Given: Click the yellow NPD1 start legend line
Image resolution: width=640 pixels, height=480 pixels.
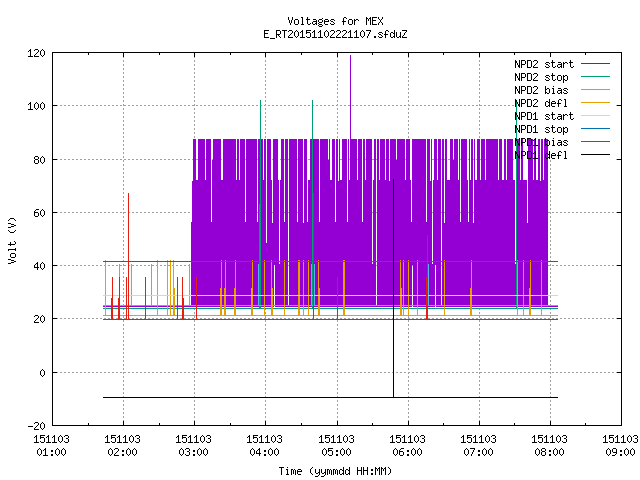Looking at the screenshot, I should tap(596, 116).
